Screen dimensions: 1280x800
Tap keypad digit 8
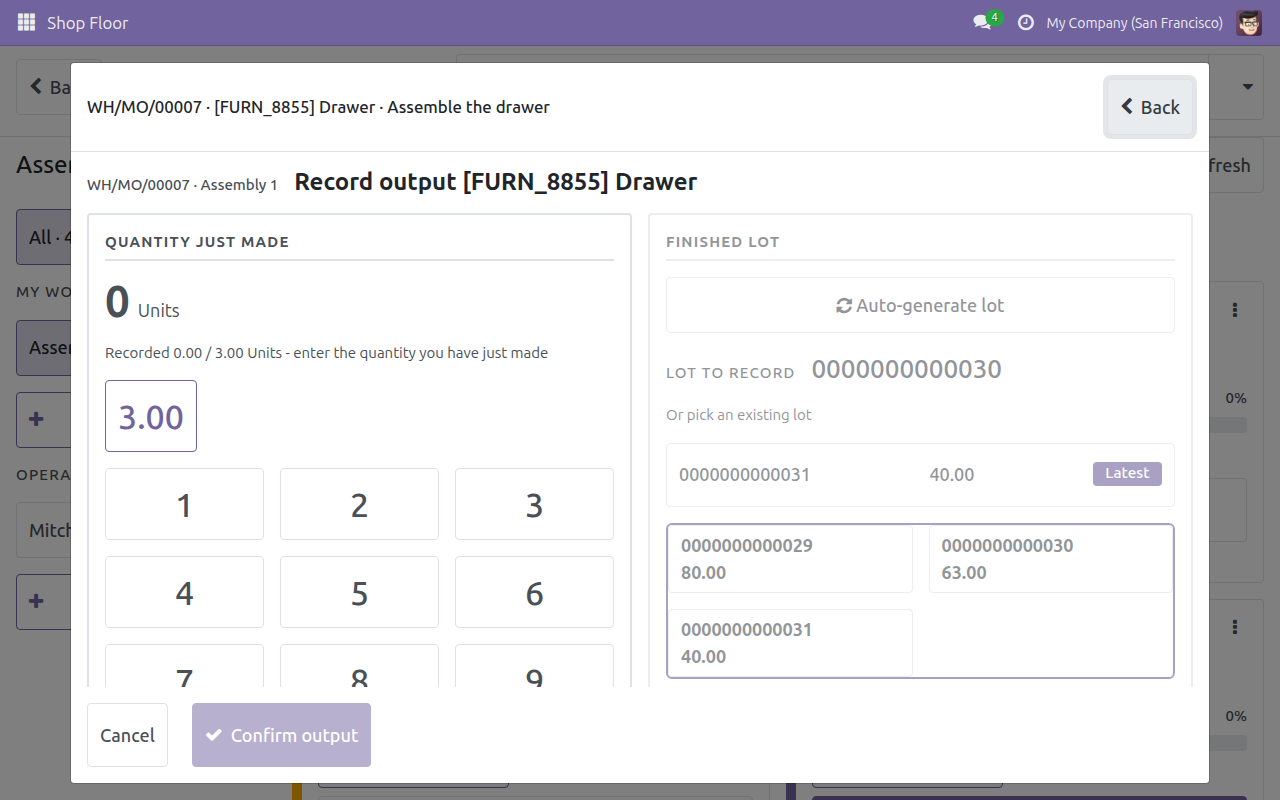pos(359,666)
